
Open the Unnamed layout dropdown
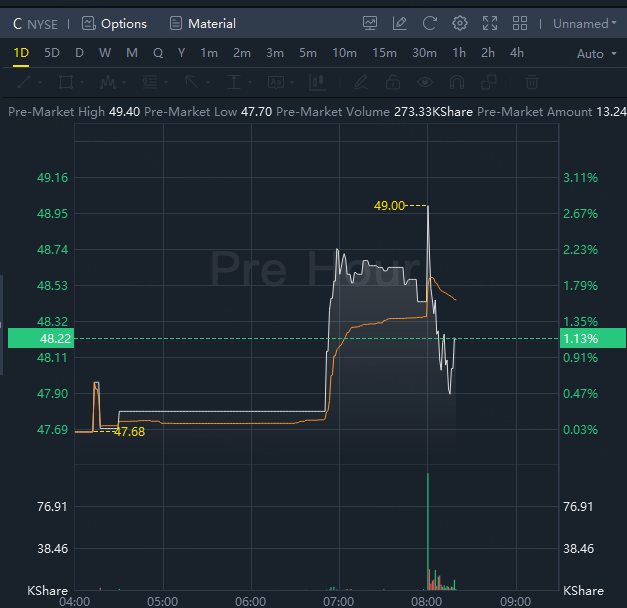[x=585, y=23]
